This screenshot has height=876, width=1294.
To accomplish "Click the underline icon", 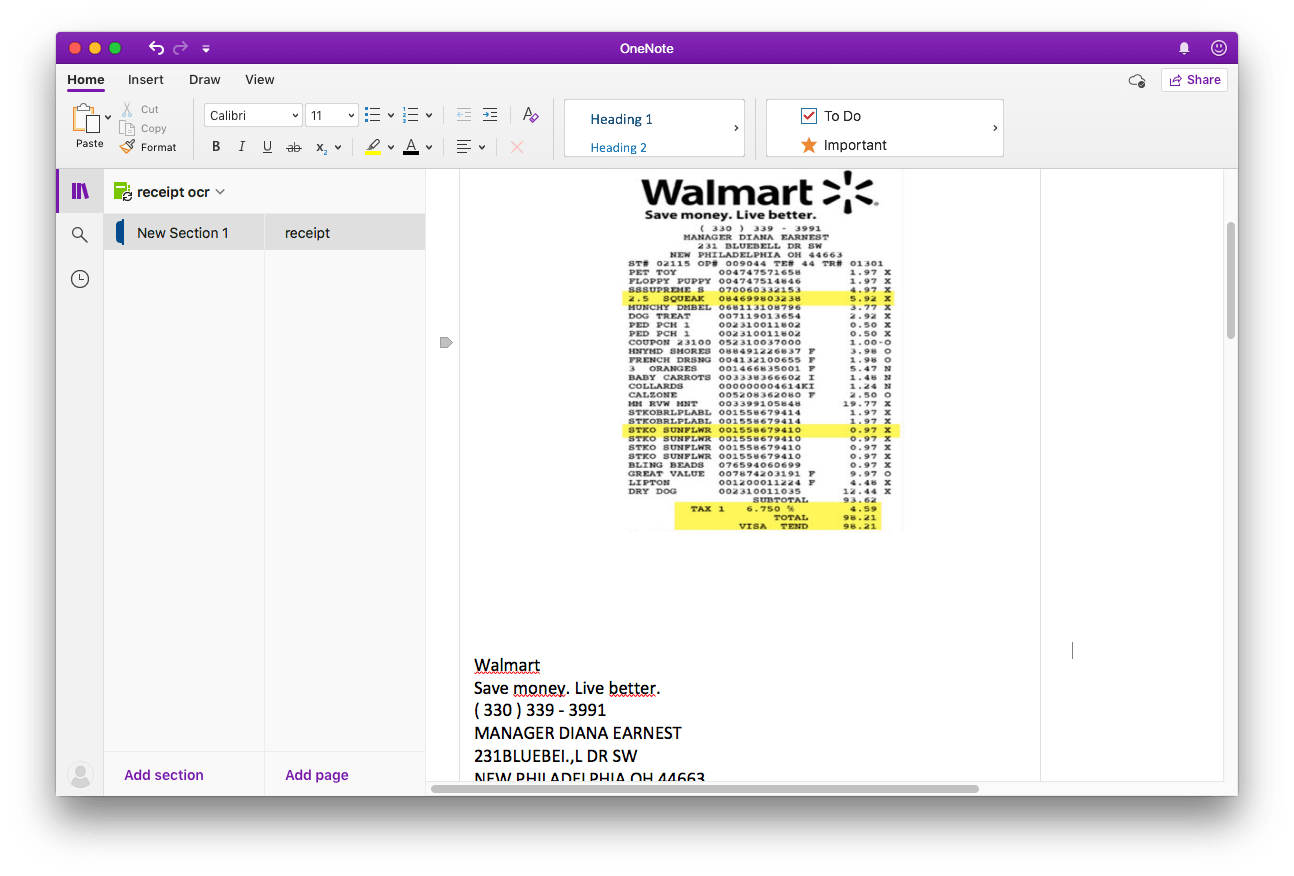I will point(267,147).
